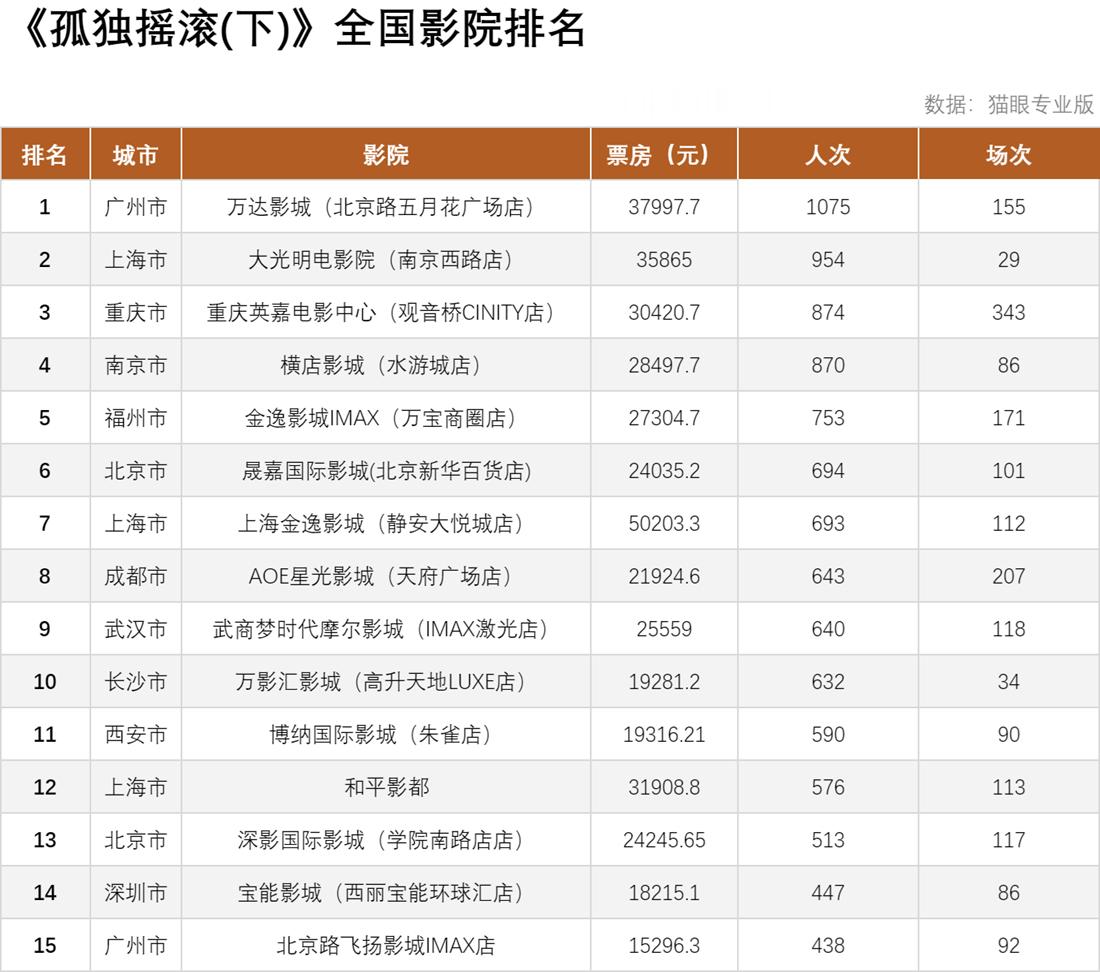This screenshot has width=1100, height=972.
Task: Click box office value 50203.3
Action: click(664, 523)
